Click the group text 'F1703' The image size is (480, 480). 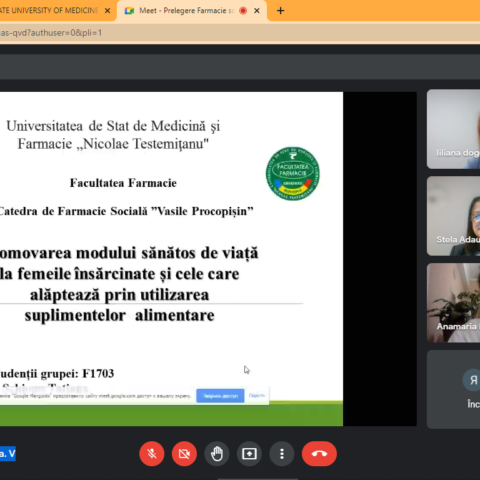tap(98, 373)
